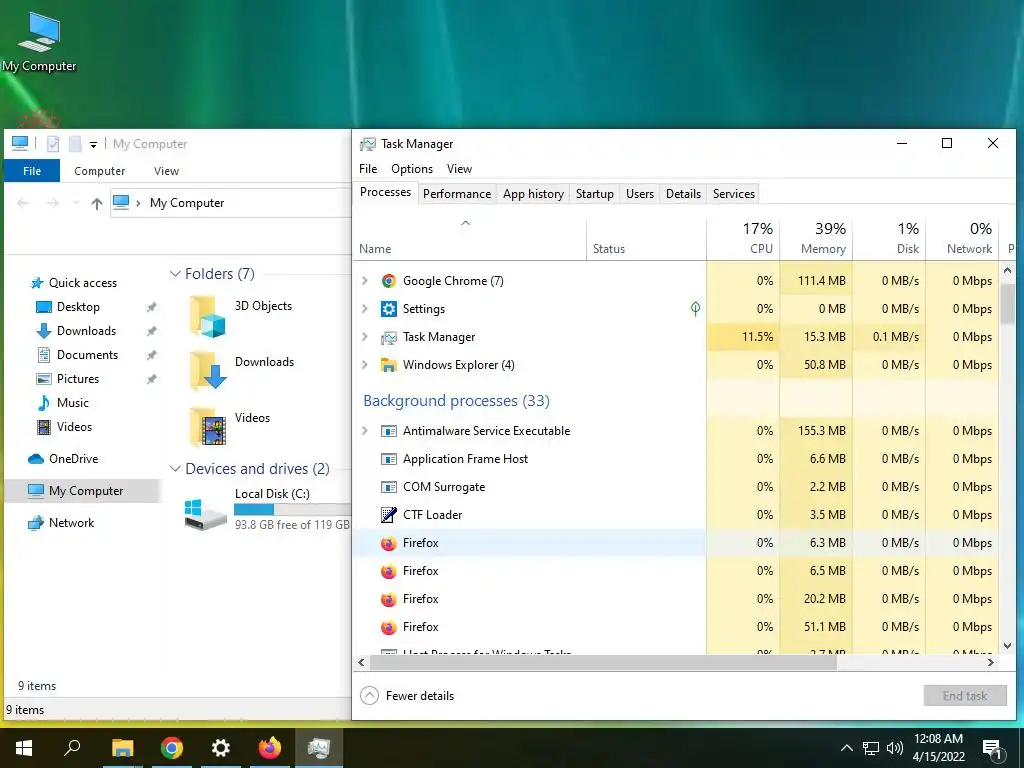Click the Explorer address bar path field
1024x768 pixels.
point(231,203)
